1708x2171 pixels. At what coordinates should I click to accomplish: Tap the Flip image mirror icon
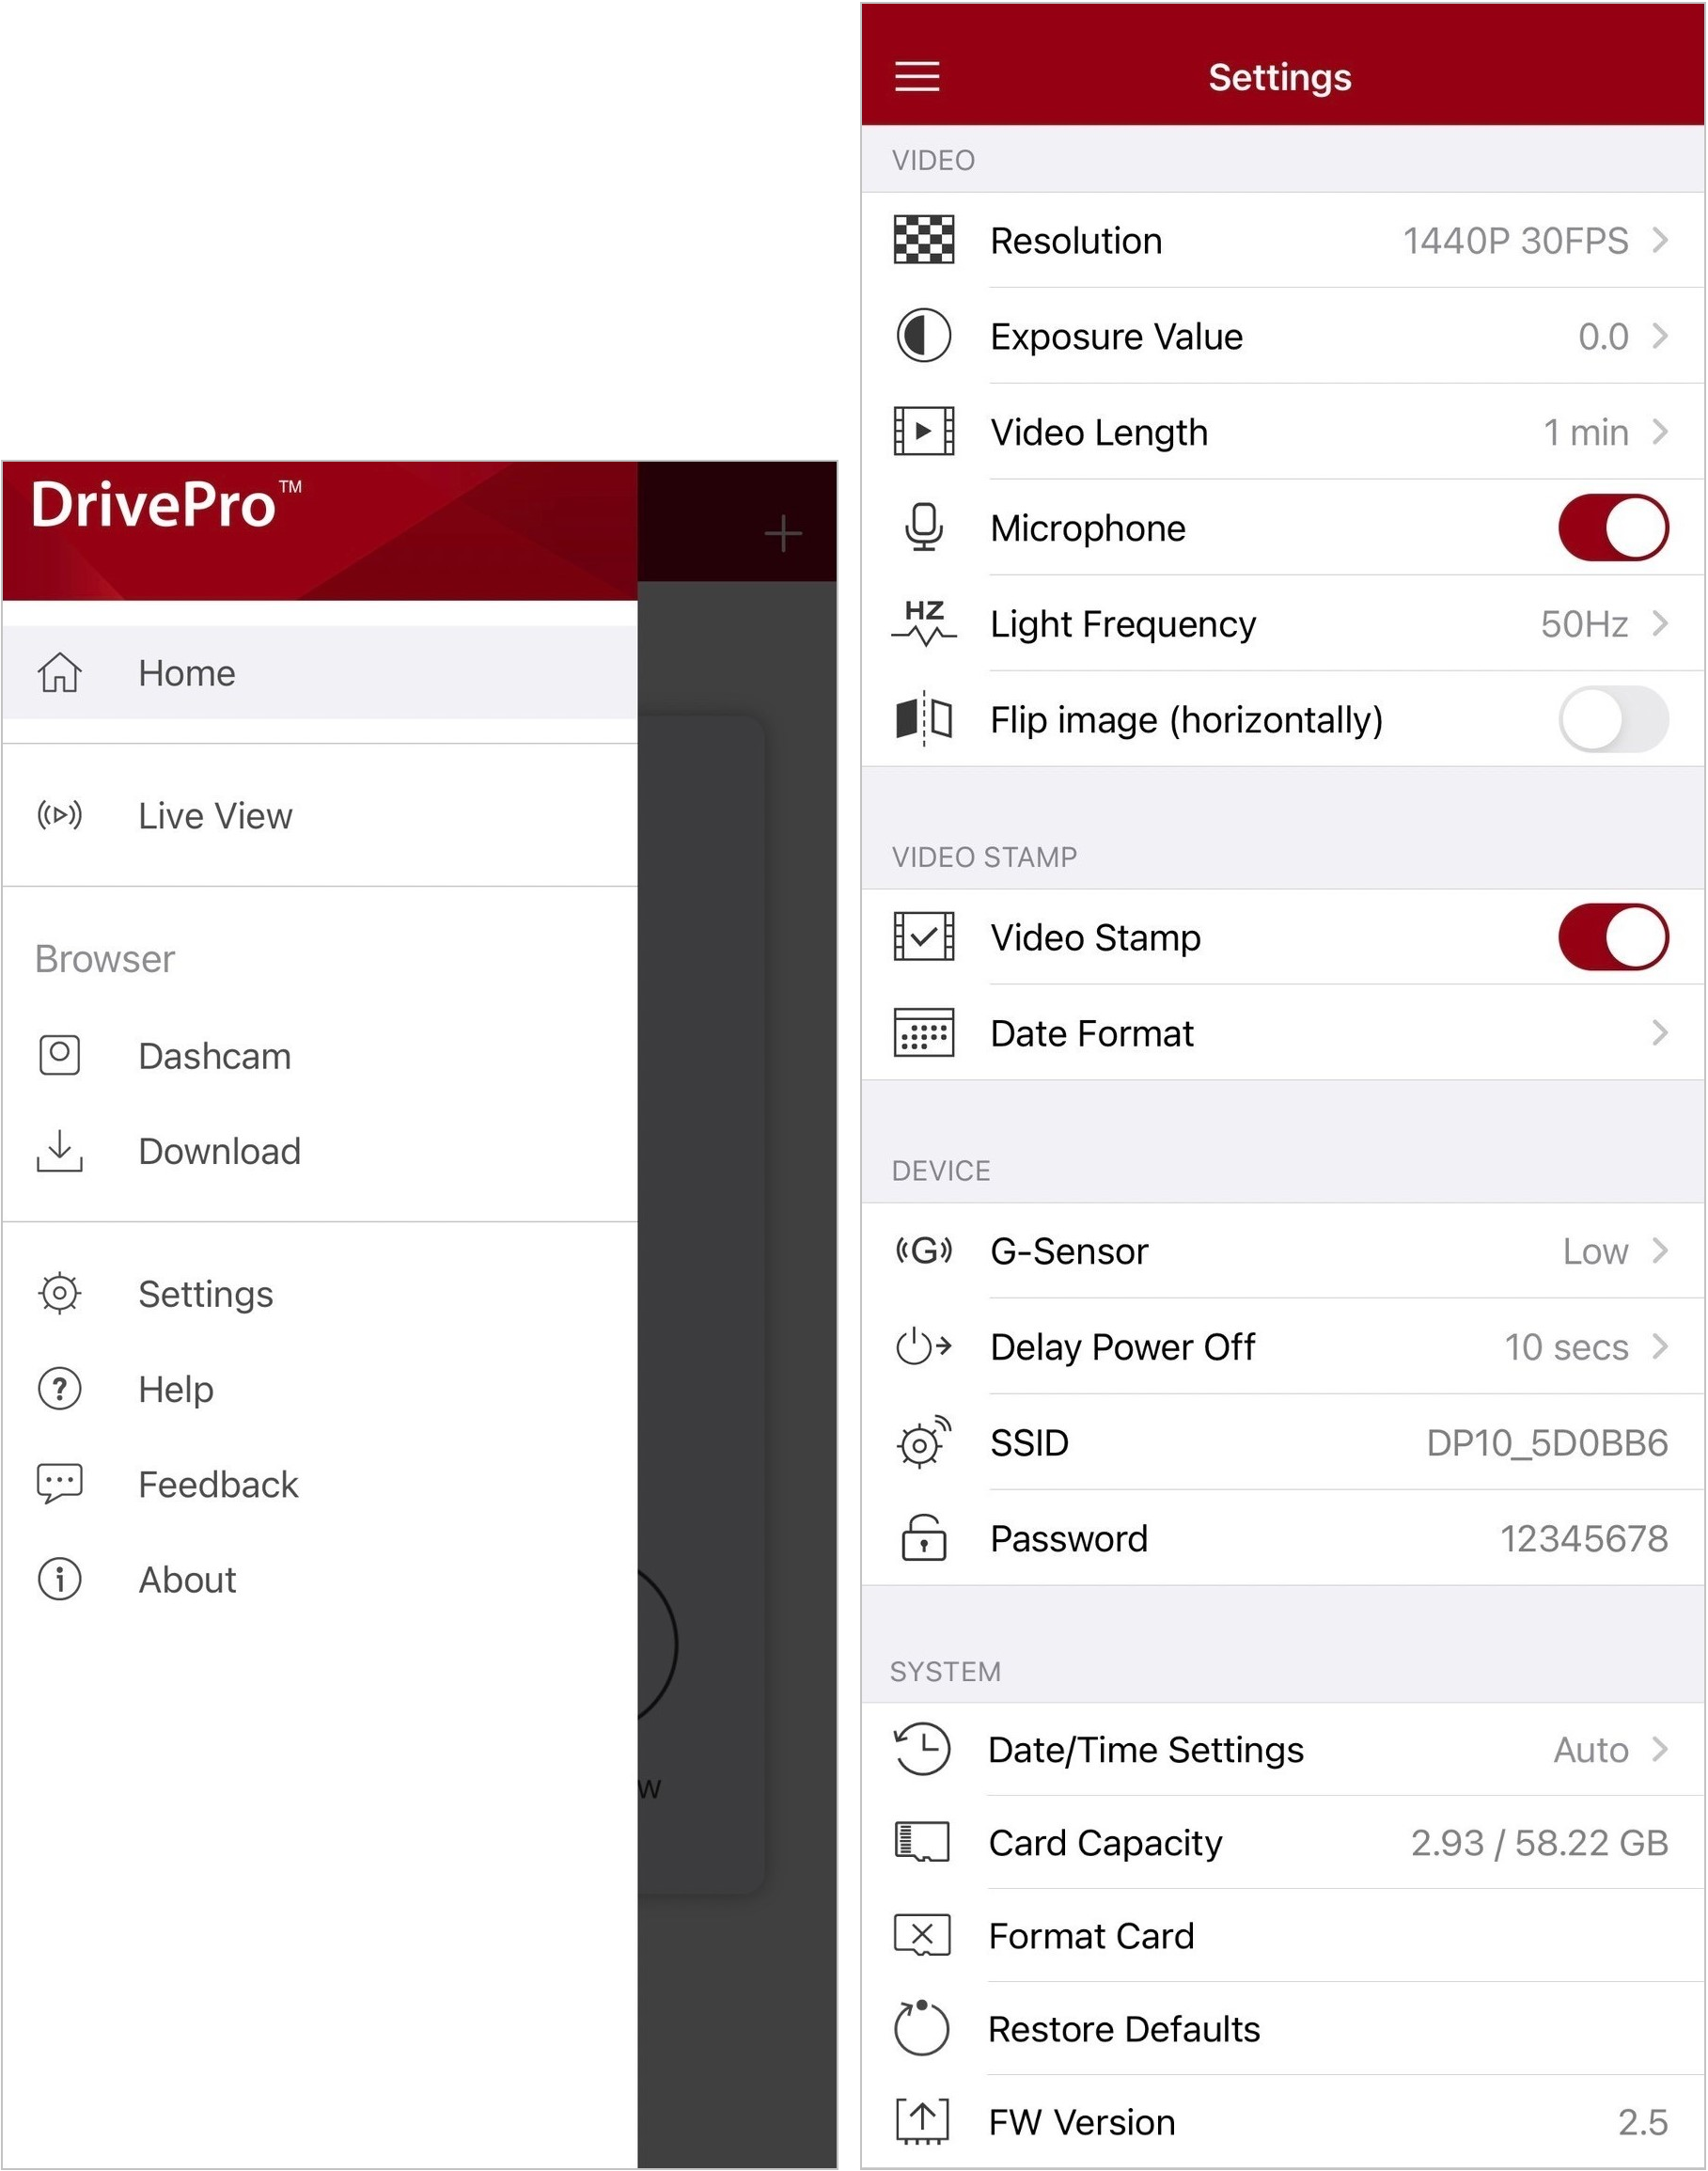923,719
